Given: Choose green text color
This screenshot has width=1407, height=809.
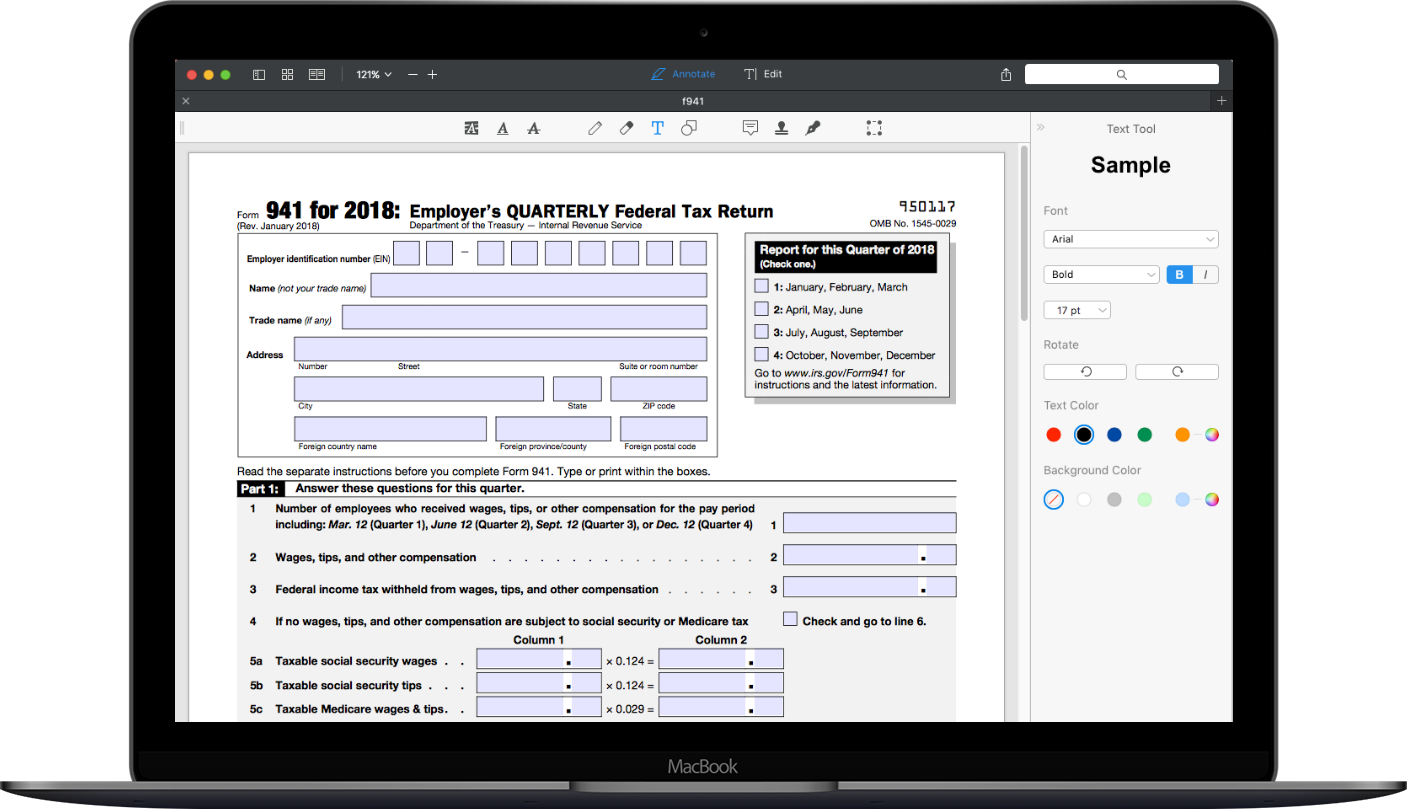Looking at the screenshot, I should [x=1145, y=435].
